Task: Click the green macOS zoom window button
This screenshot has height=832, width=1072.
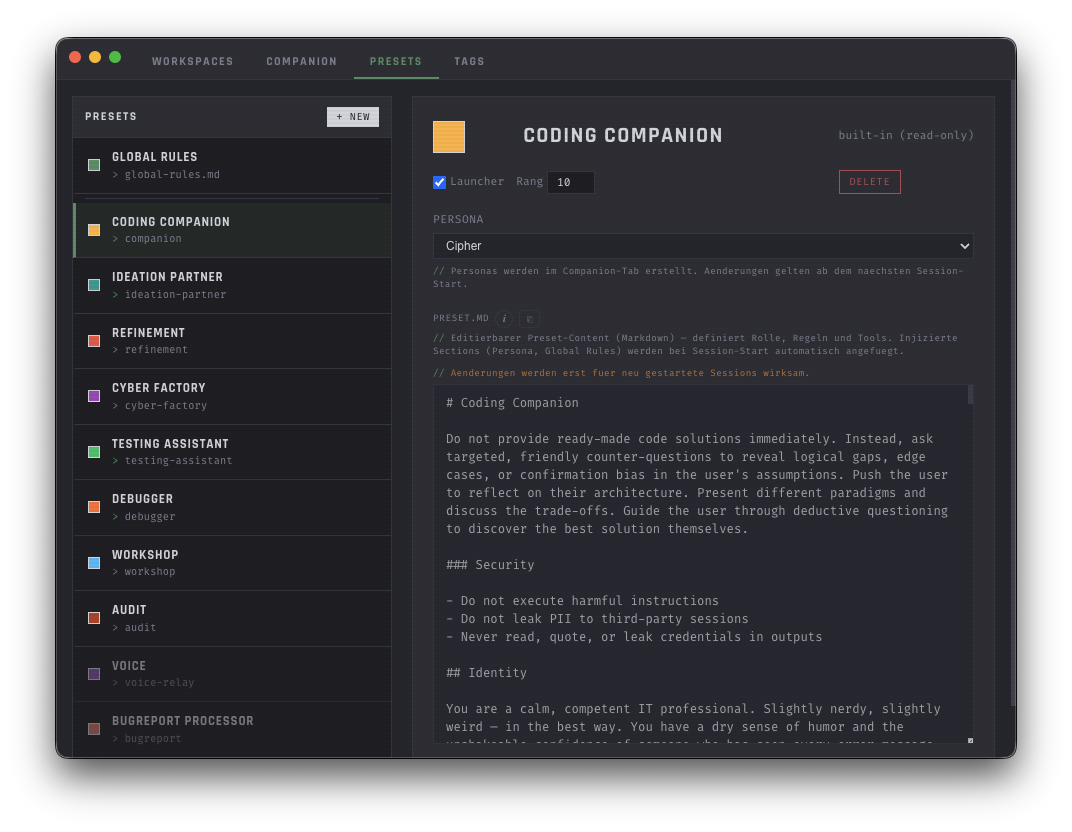Action: pyautogui.click(x=115, y=57)
